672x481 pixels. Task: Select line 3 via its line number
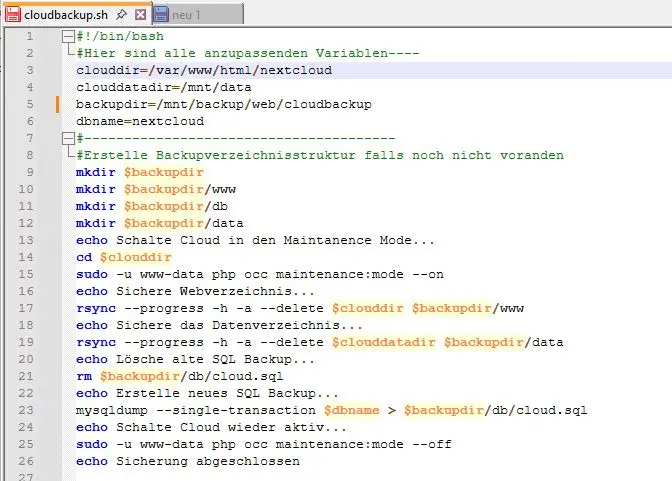(x=29, y=70)
